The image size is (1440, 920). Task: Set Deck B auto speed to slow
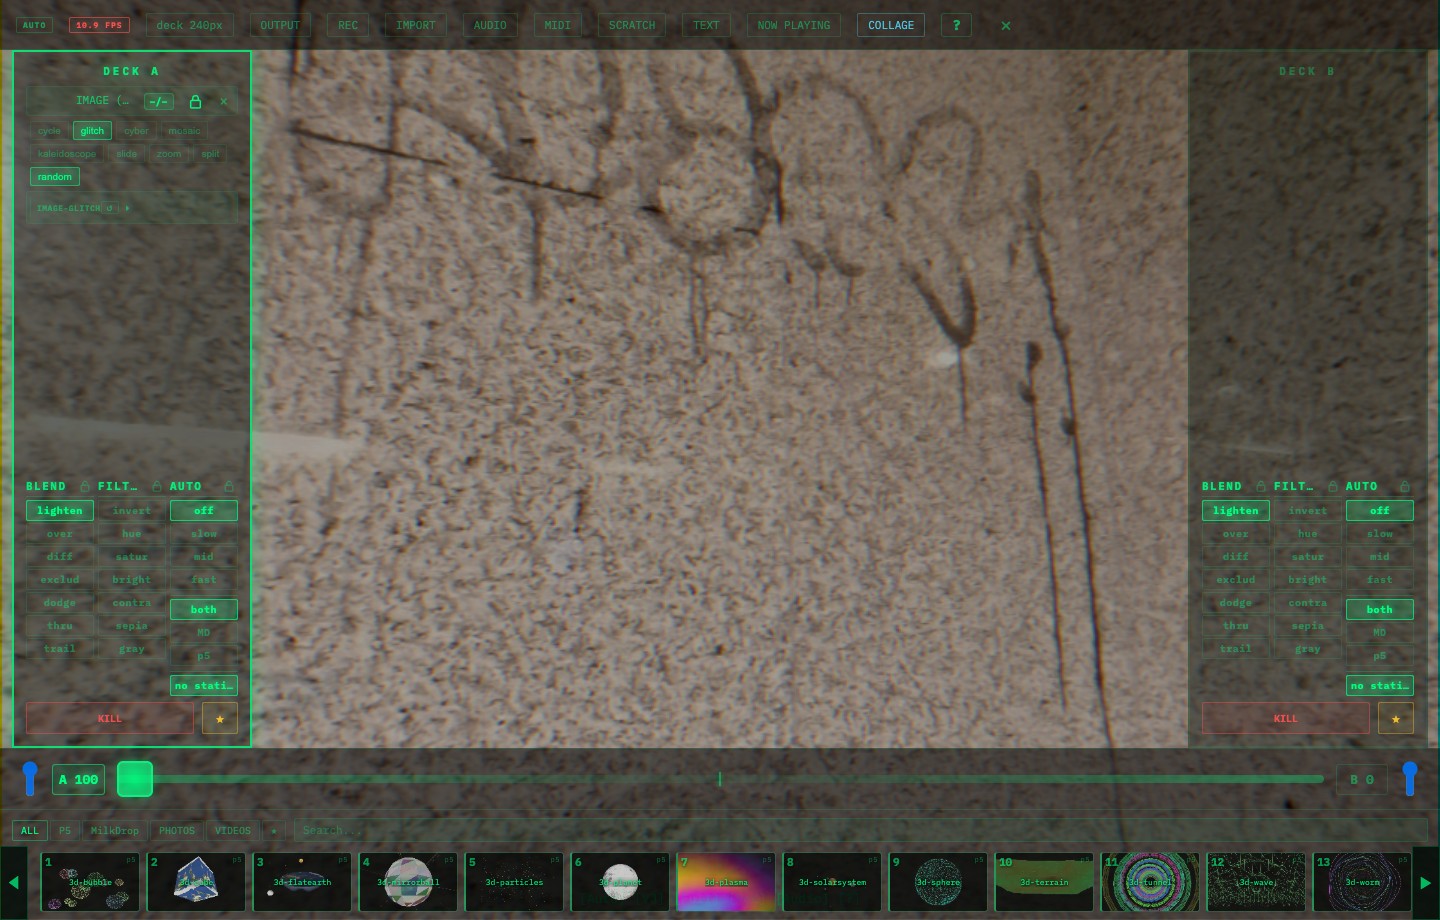[1380, 534]
